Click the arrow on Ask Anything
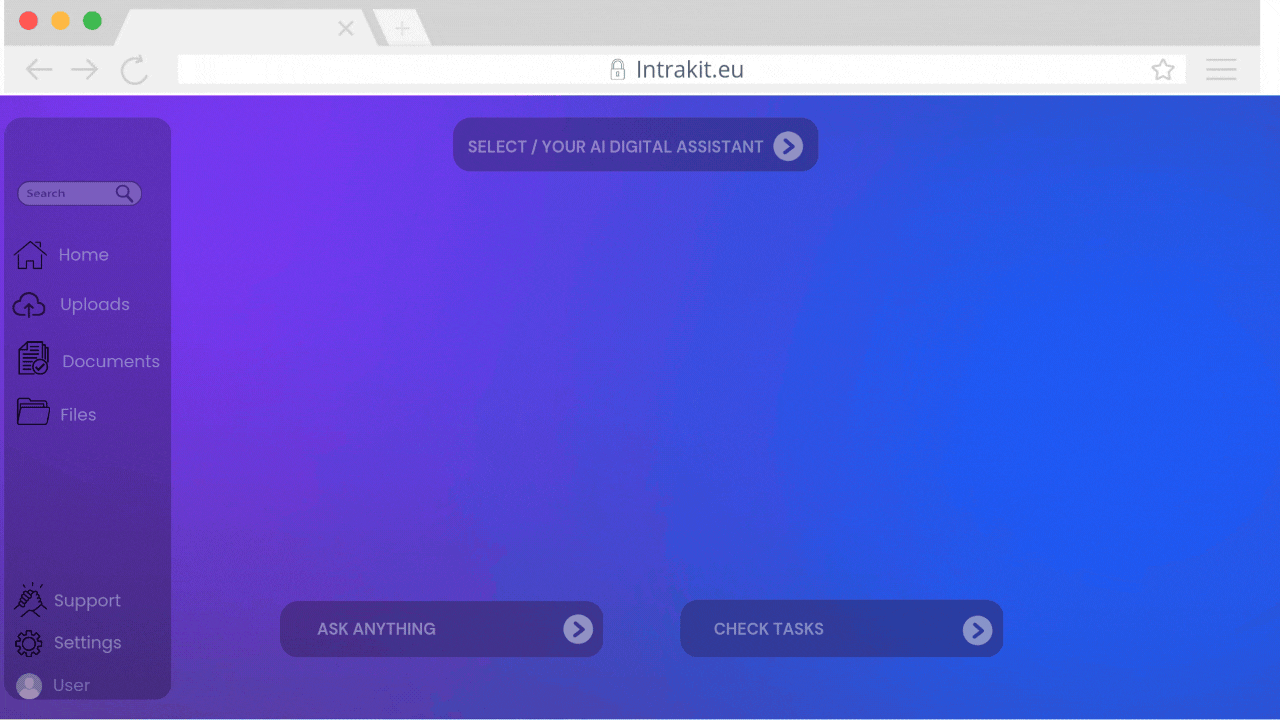 pos(578,629)
